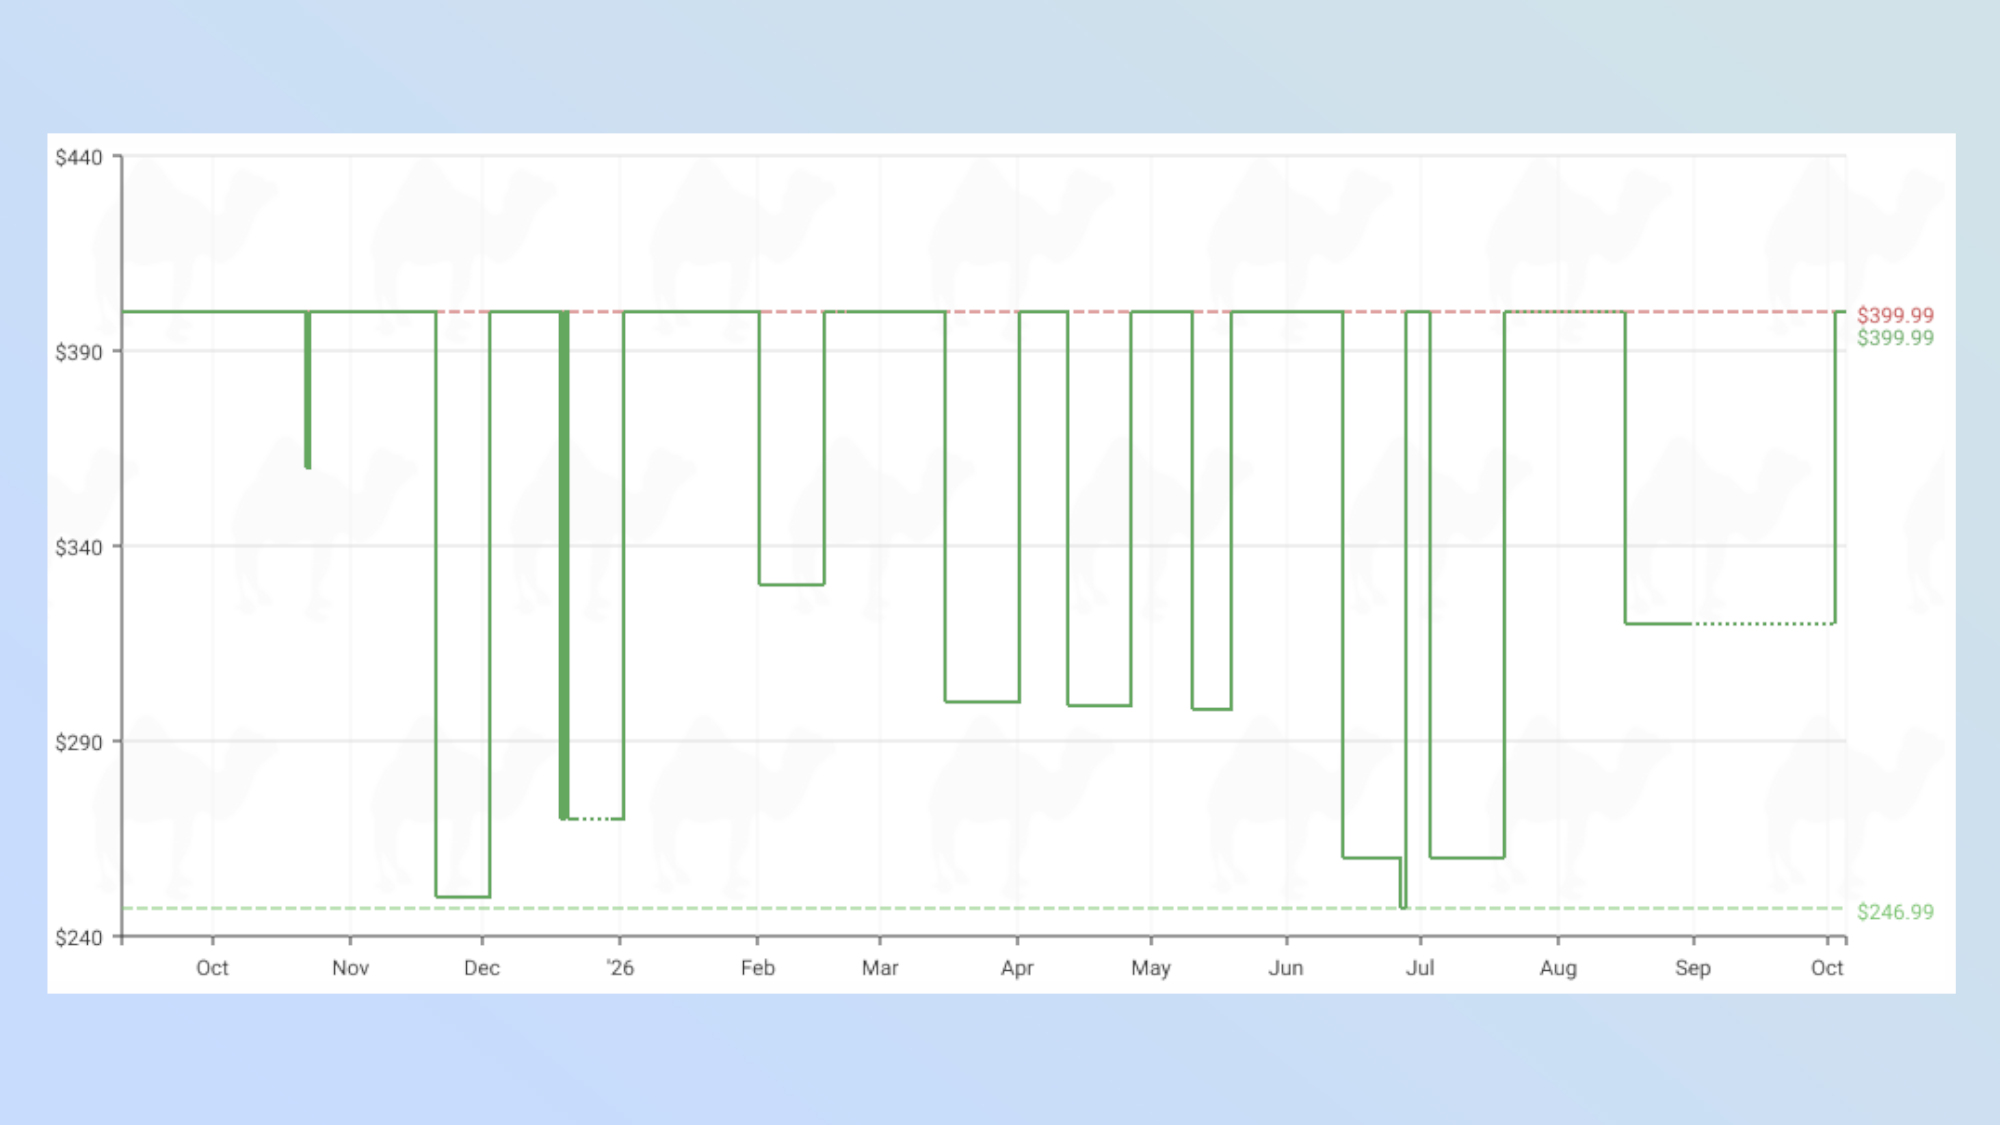This screenshot has width=2000, height=1125.
Task: Click the Jun month label on axis
Action: pos(1286,968)
